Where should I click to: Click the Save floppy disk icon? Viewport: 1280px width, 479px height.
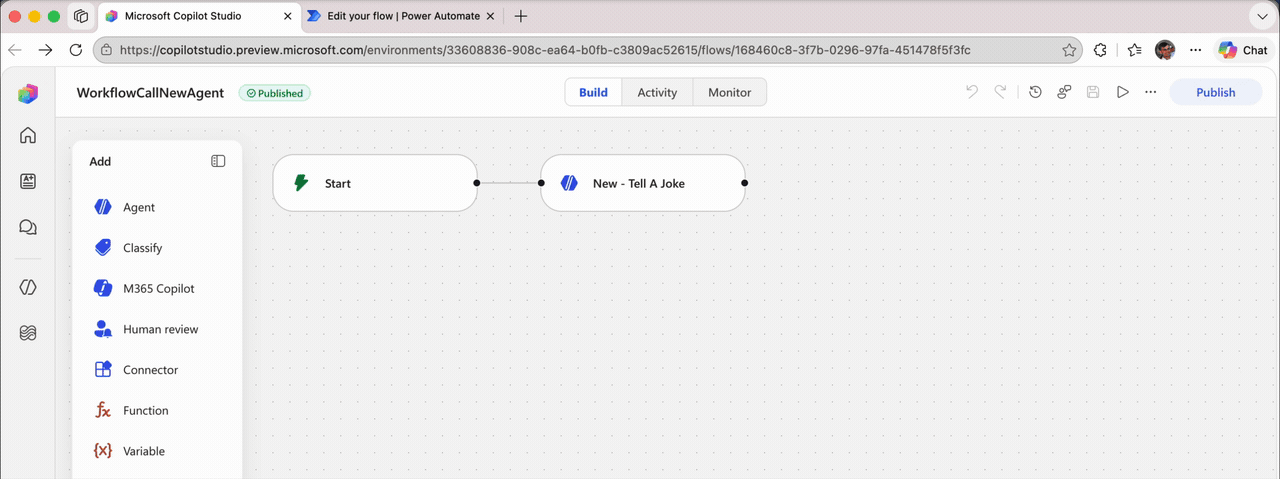[x=1093, y=92]
